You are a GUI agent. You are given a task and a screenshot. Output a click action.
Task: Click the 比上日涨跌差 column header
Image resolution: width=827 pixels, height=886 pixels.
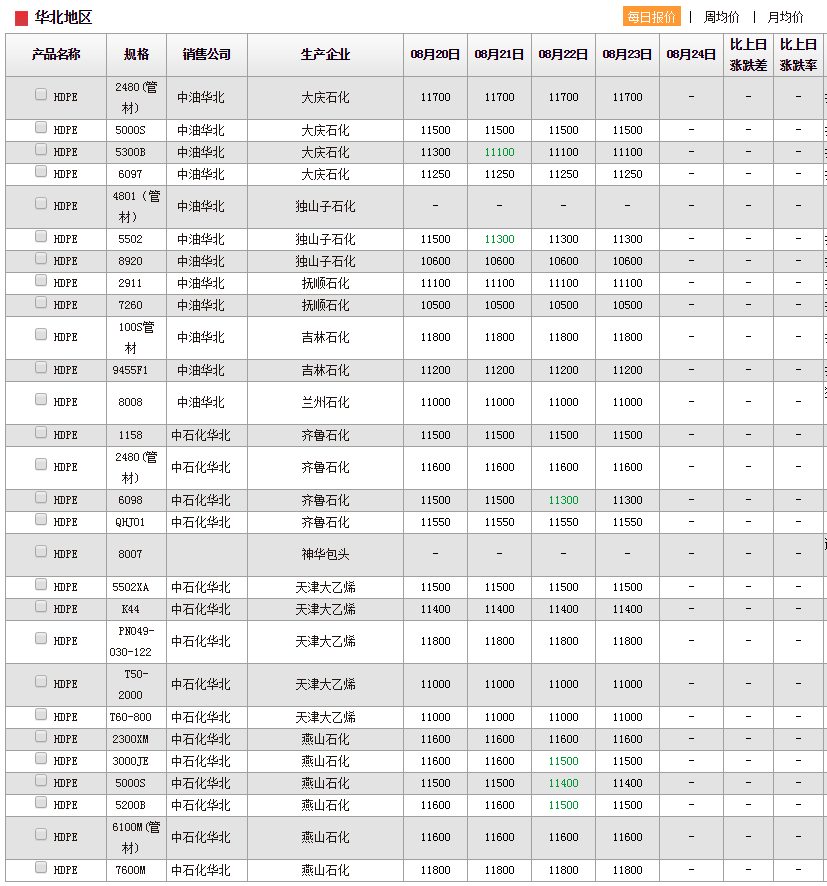pos(748,54)
